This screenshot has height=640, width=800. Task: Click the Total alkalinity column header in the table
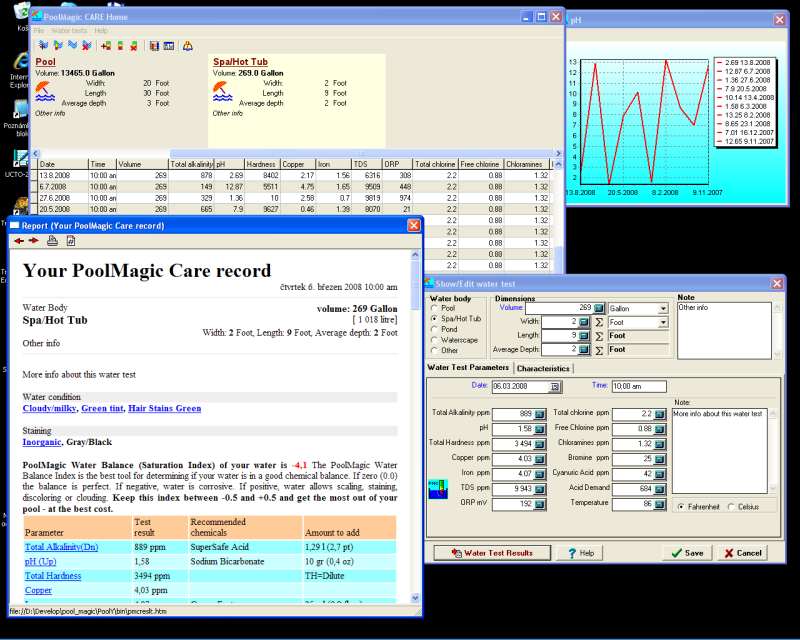[191, 164]
